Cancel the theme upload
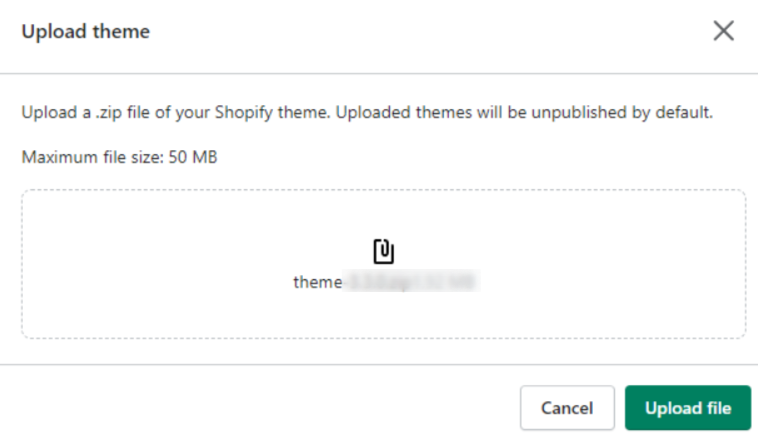Viewport: 758px width, 442px height. point(567,408)
